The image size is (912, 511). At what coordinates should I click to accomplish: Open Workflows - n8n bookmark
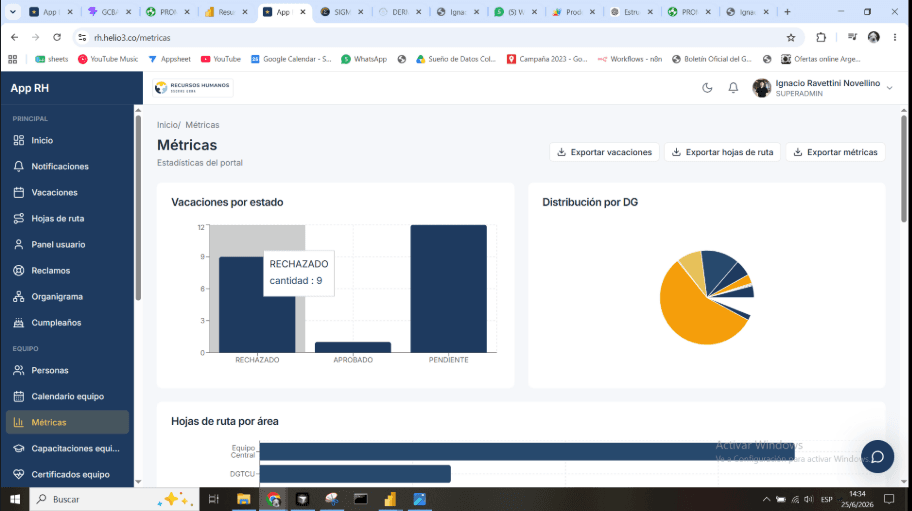[x=630, y=59]
